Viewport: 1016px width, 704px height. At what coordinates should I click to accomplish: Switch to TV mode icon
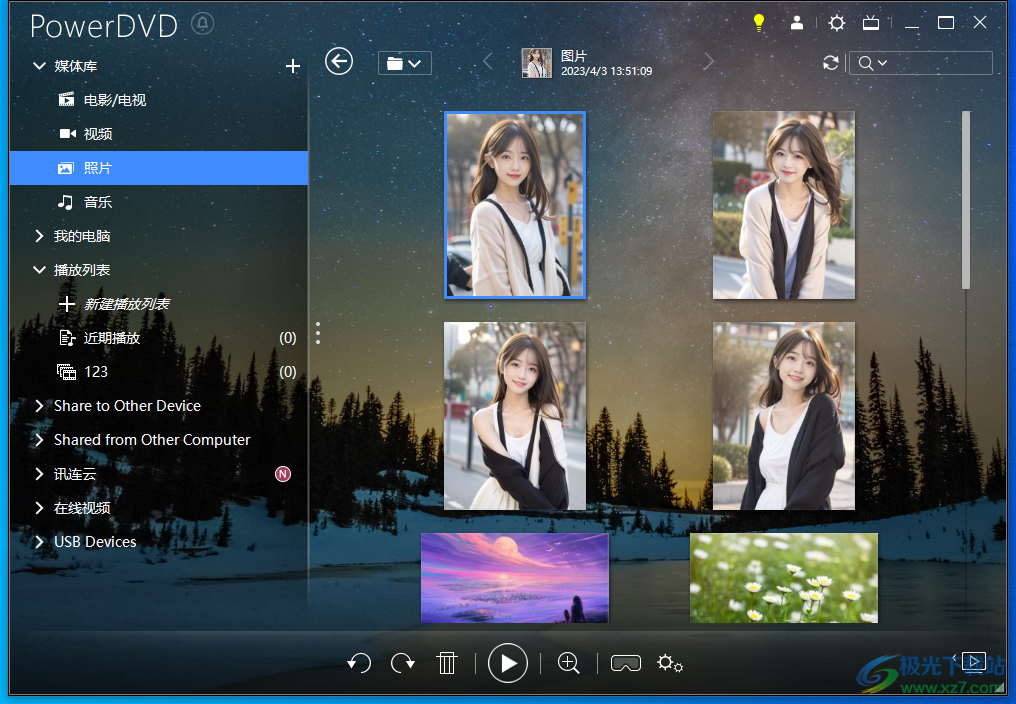[x=871, y=23]
